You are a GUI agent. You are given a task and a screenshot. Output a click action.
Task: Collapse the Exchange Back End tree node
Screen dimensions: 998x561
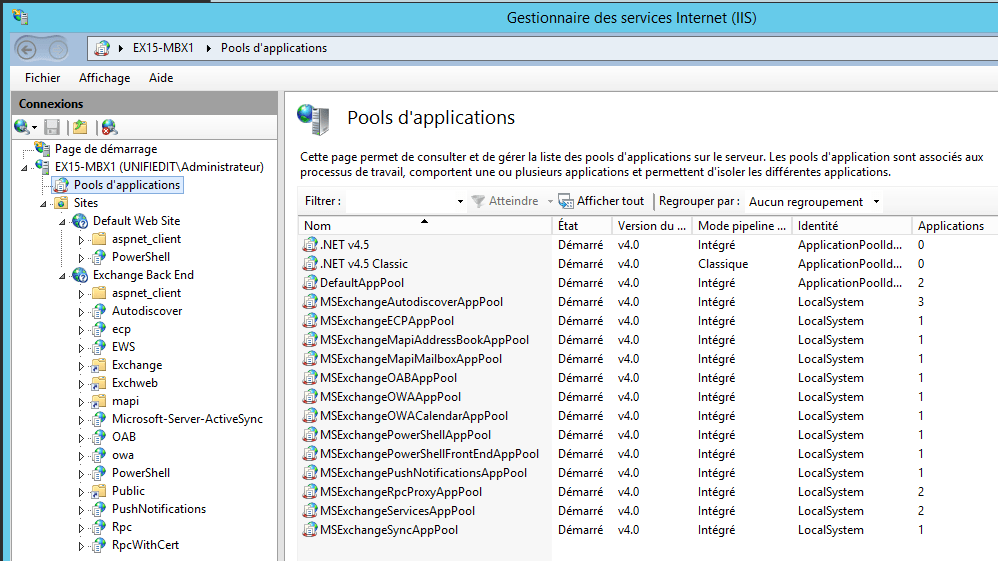pyautogui.click(x=63, y=275)
